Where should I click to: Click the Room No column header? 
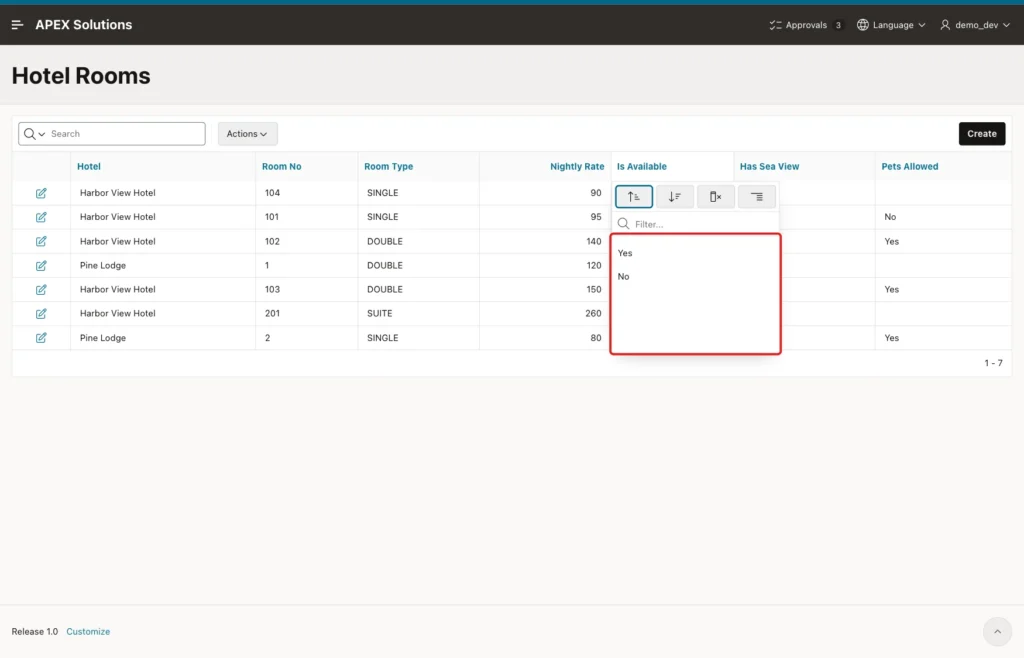point(281,166)
